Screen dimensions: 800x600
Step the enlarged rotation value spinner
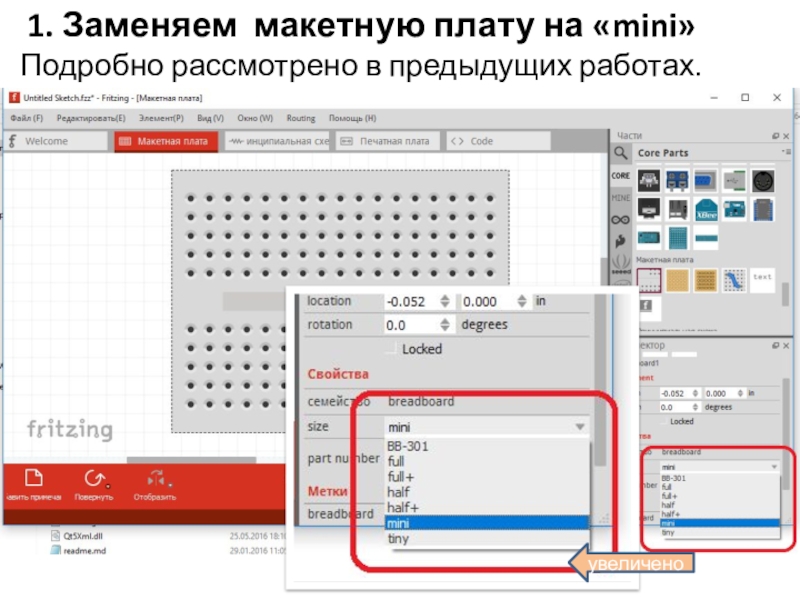445,324
